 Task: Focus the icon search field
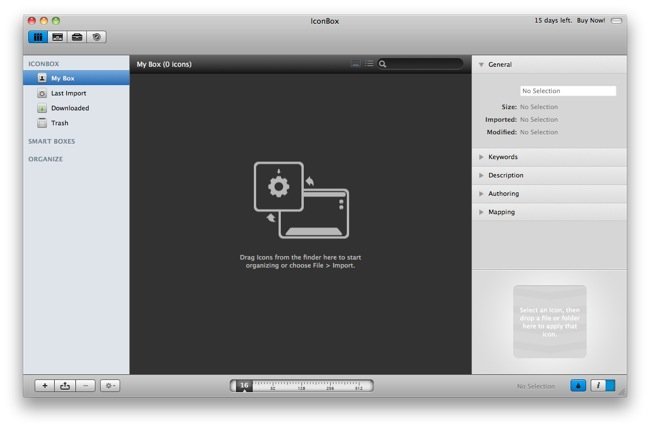(420, 64)
